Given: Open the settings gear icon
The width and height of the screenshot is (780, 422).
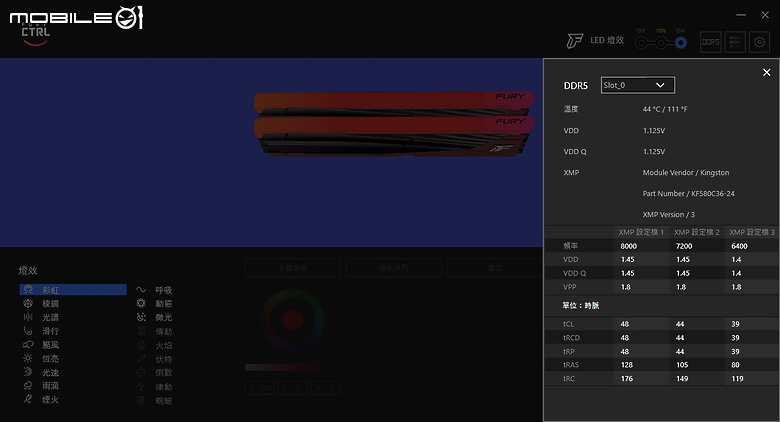Looking at the screenshot, I should coord(759,42).
